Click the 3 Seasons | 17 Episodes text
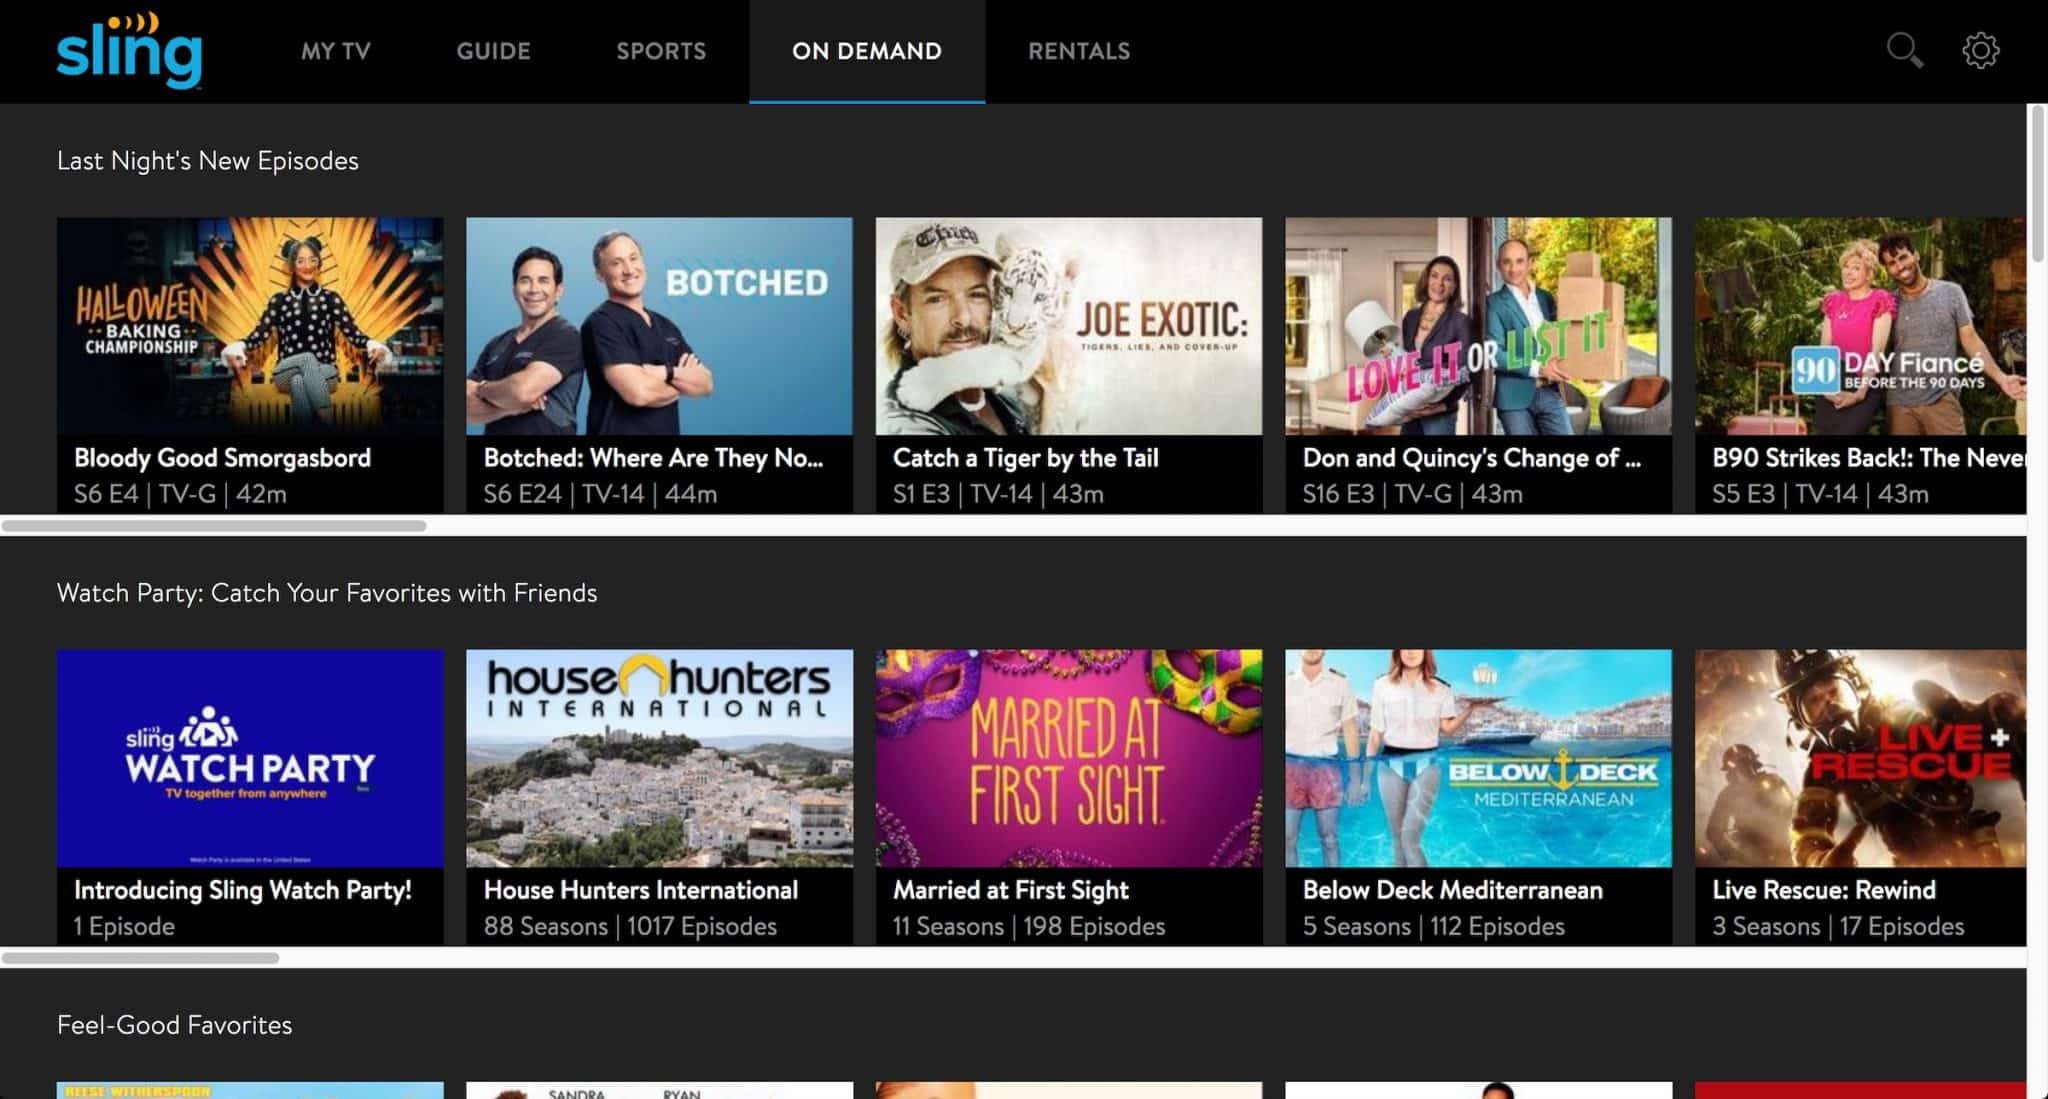 click(x=1838, y=926)
